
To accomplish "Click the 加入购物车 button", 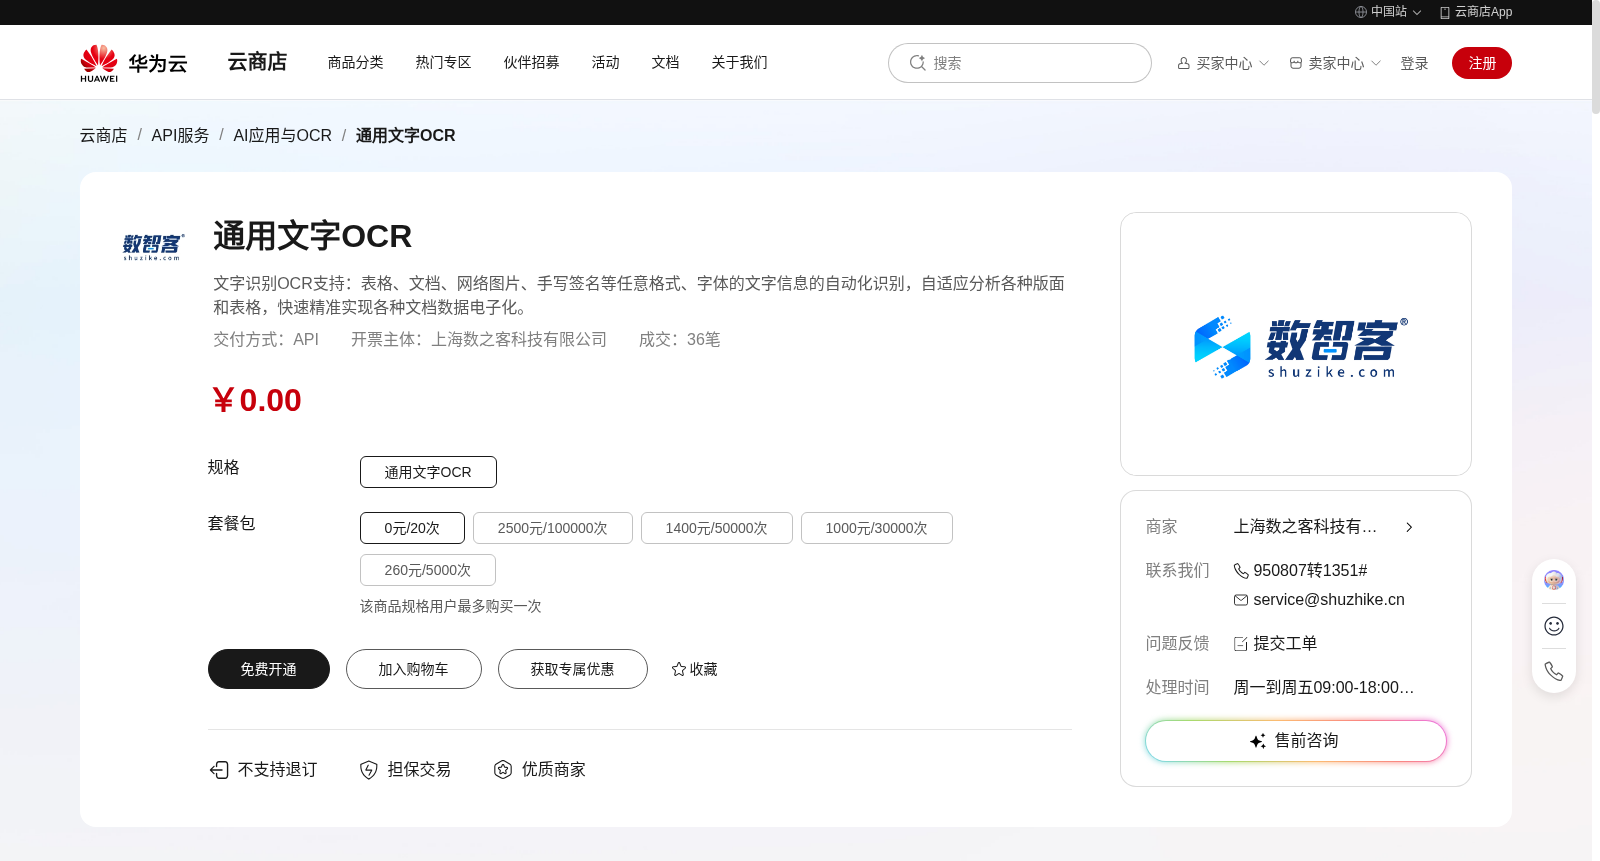I will pyautogui.click(x=414, y=669).
